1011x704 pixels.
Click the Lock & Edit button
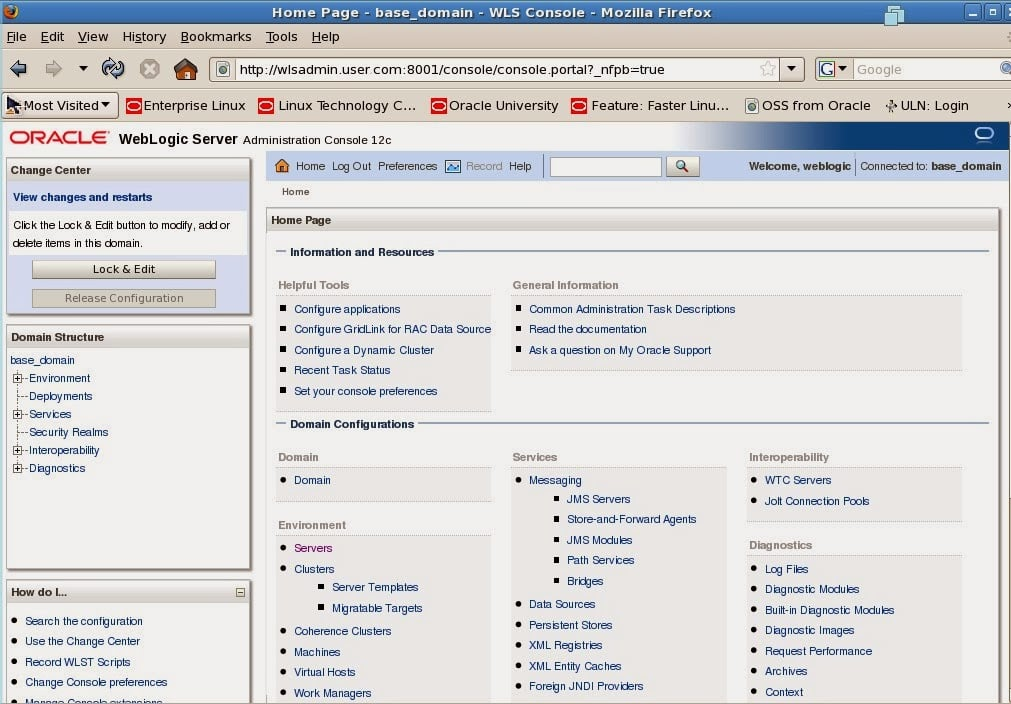click(122, 269)
